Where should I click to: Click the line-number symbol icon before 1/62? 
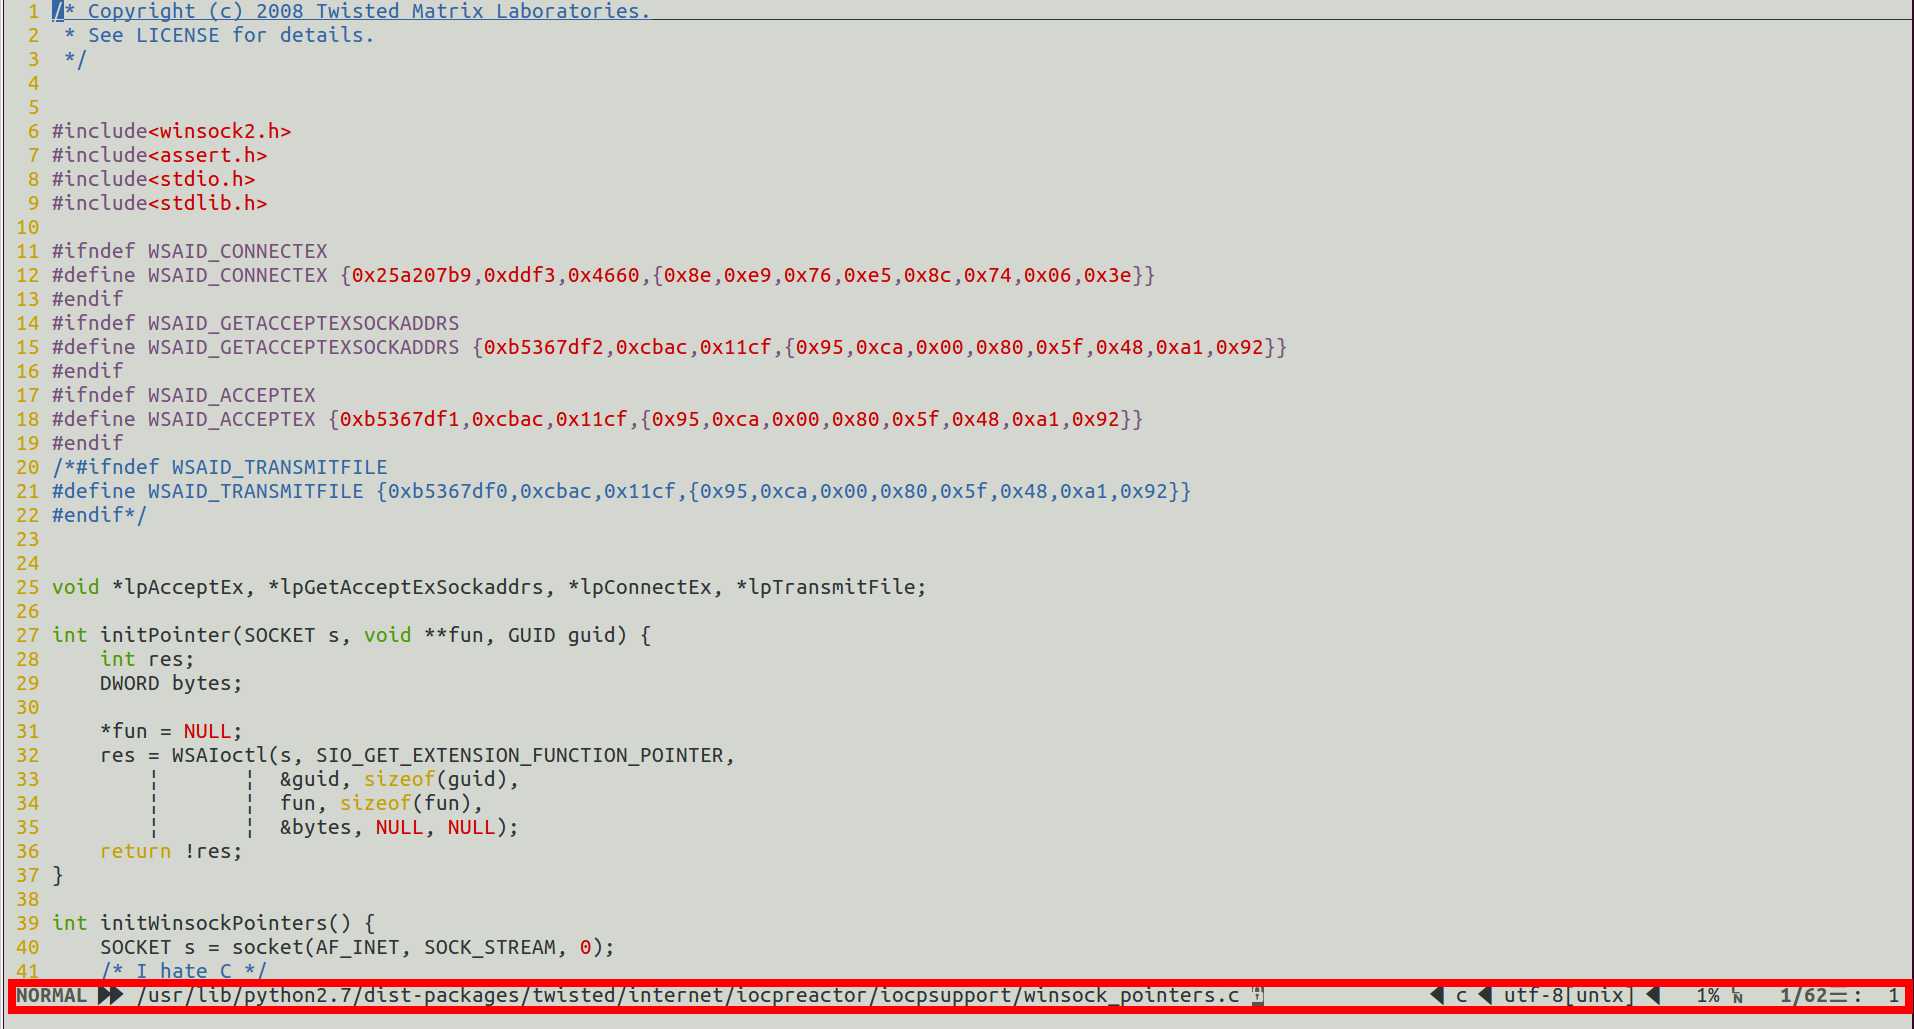tap(1738, 996)
